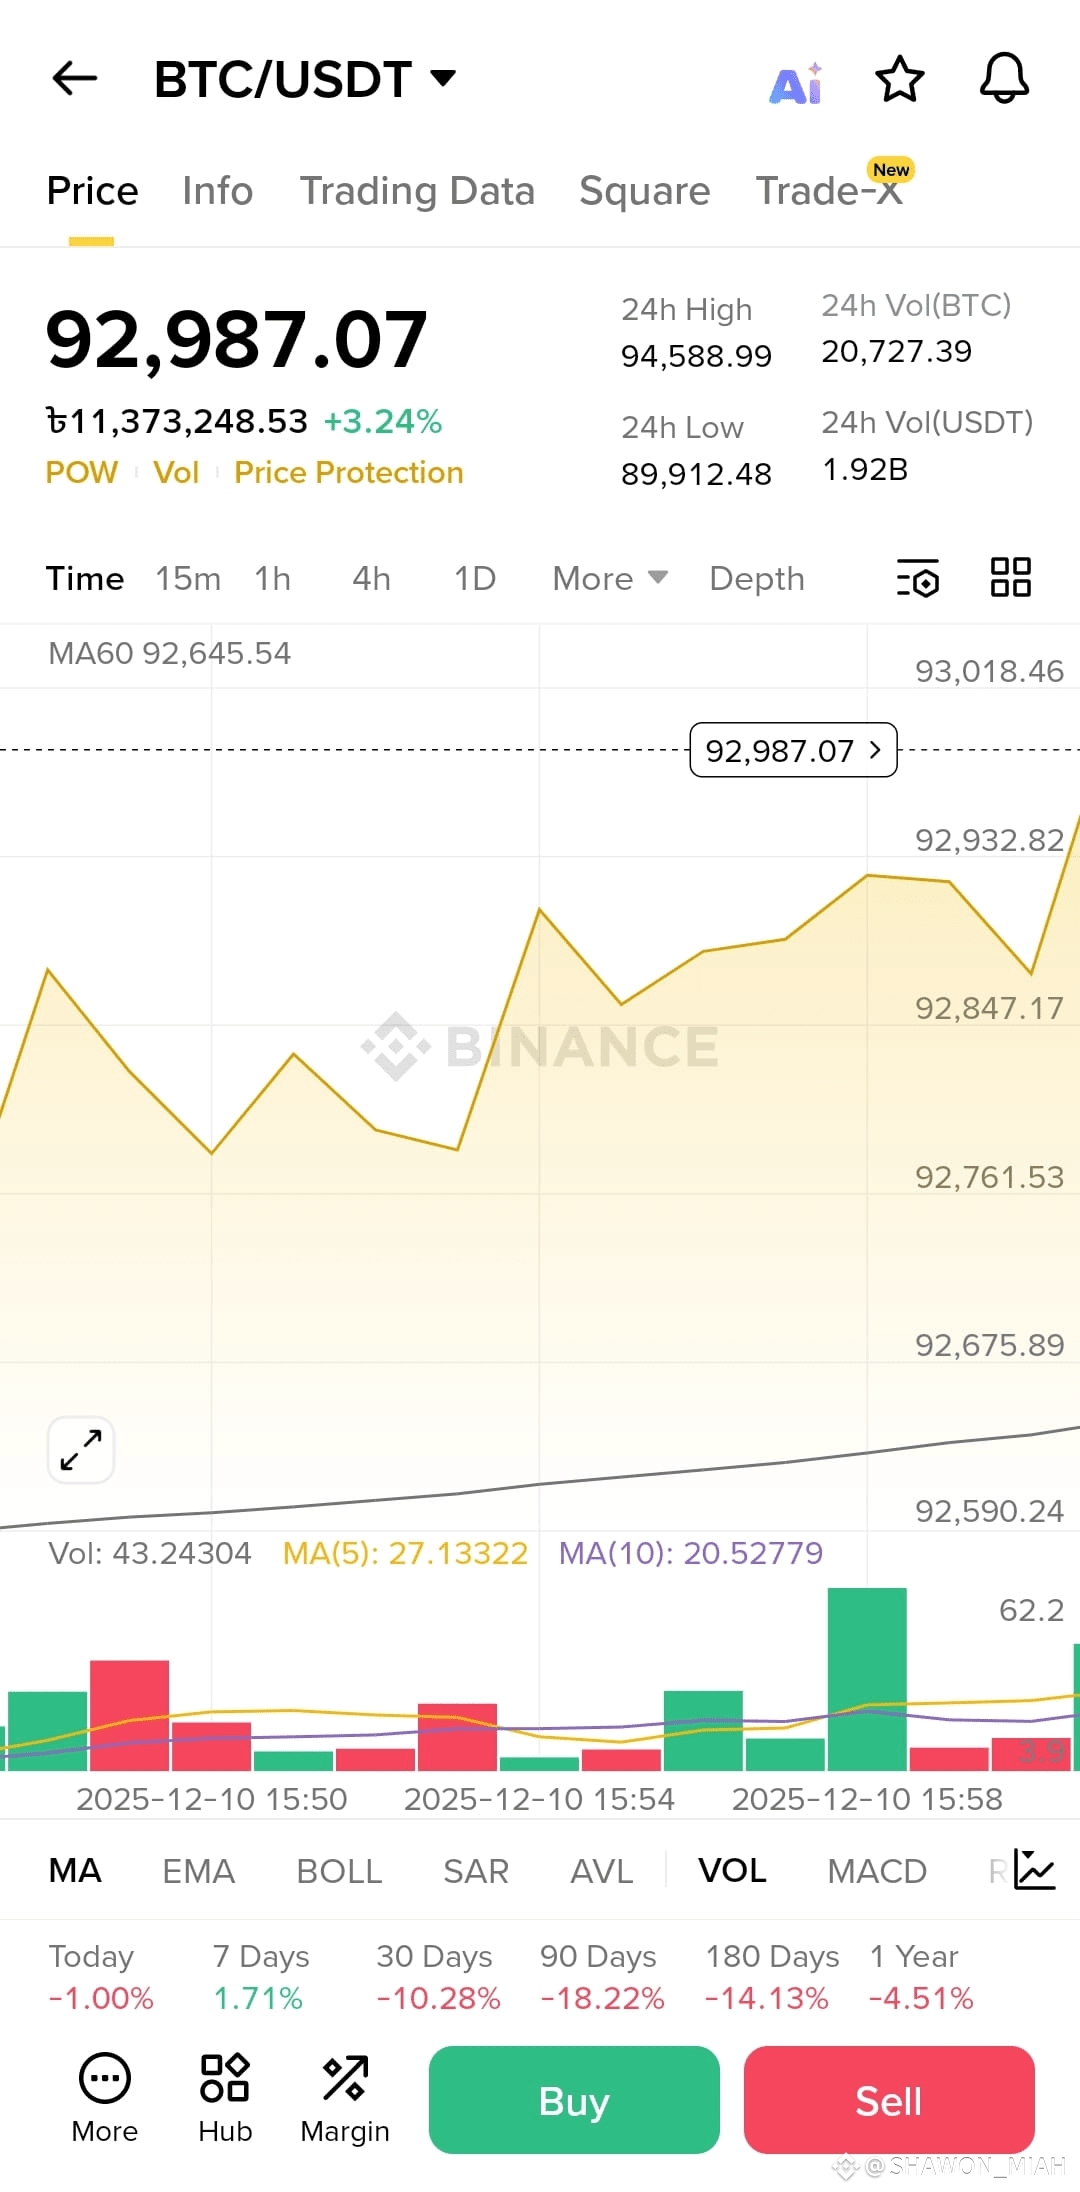This screenshot has width=1080, height=2192.
Task: Expand the 92,987.07 current price label
Action: pyautogui.click(x=793, y=750)
